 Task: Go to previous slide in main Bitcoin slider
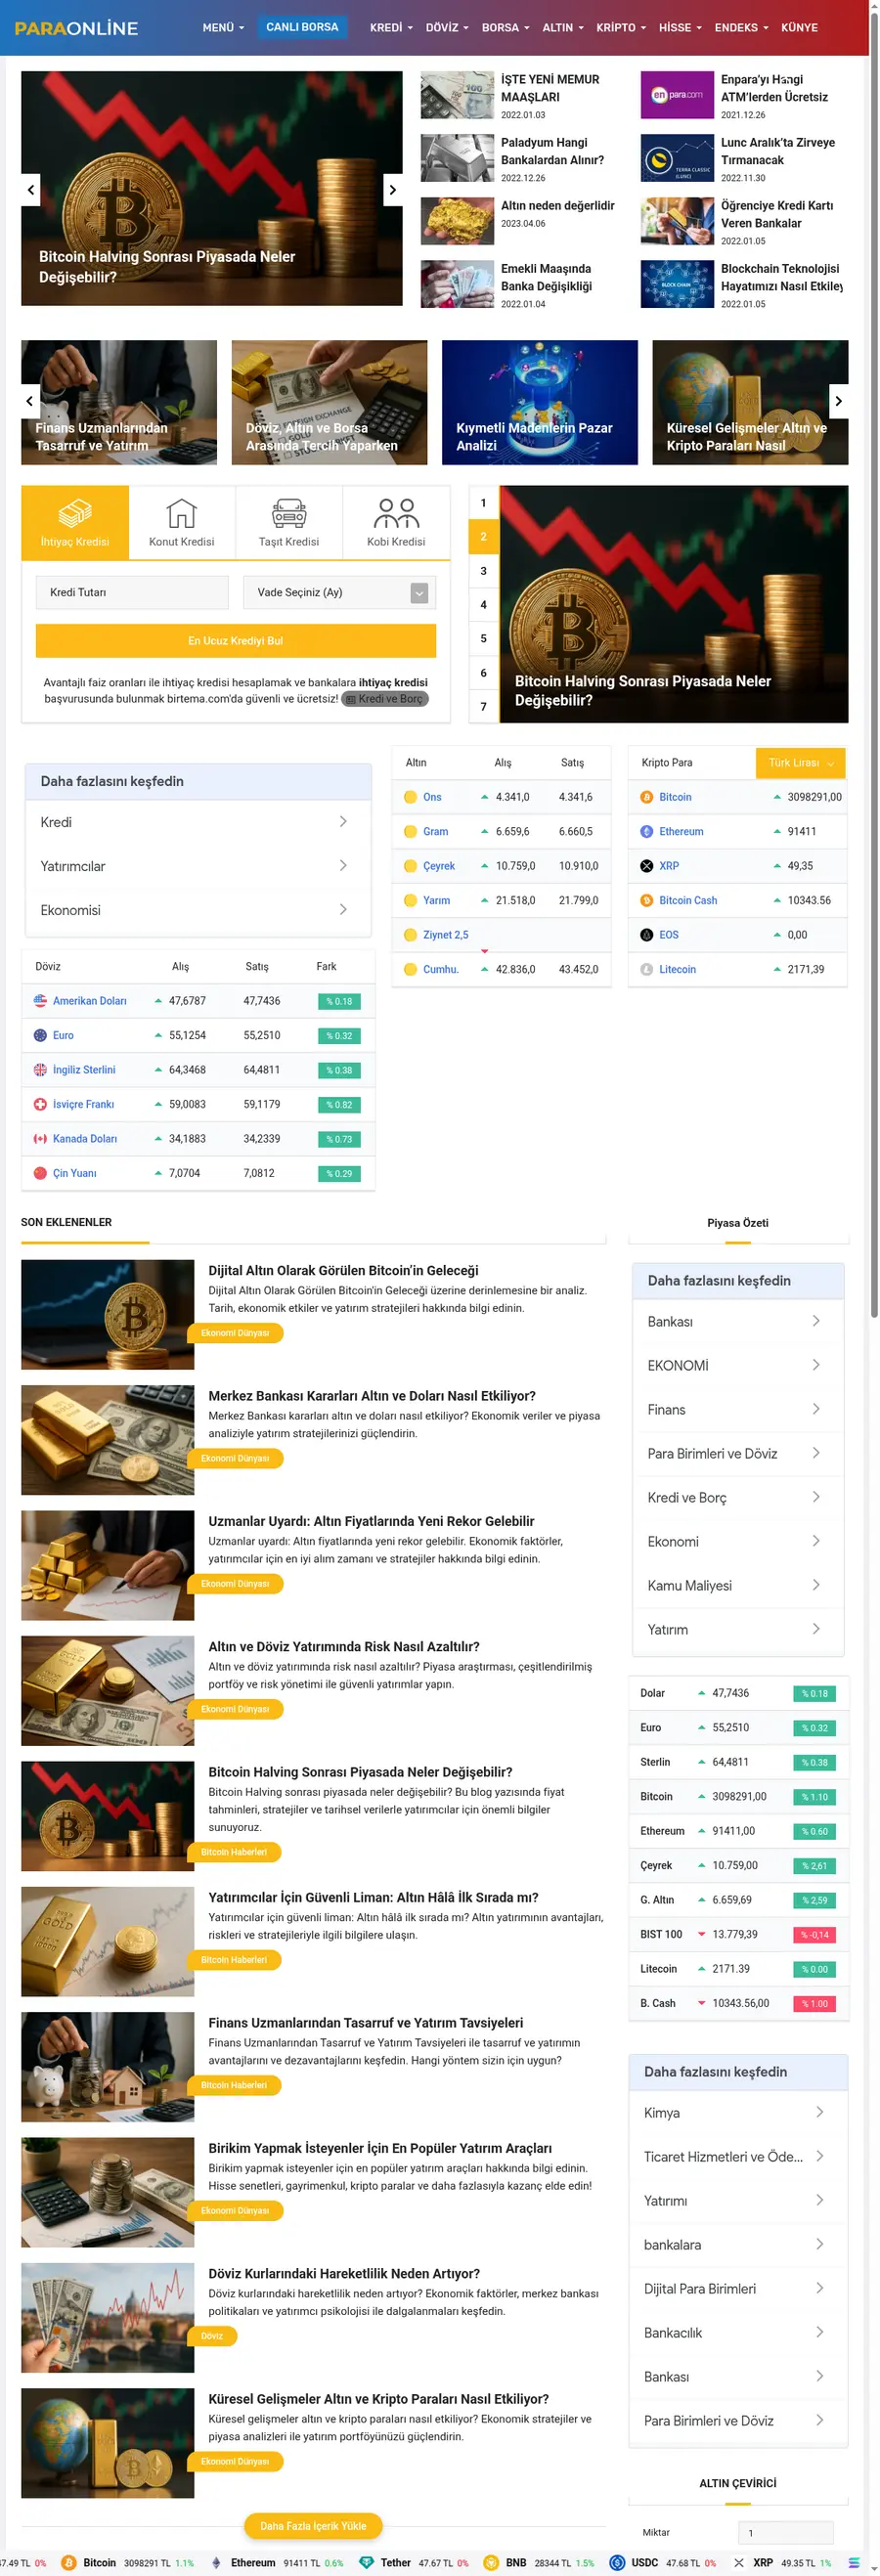pyautogui.click(x=30, y=189)
